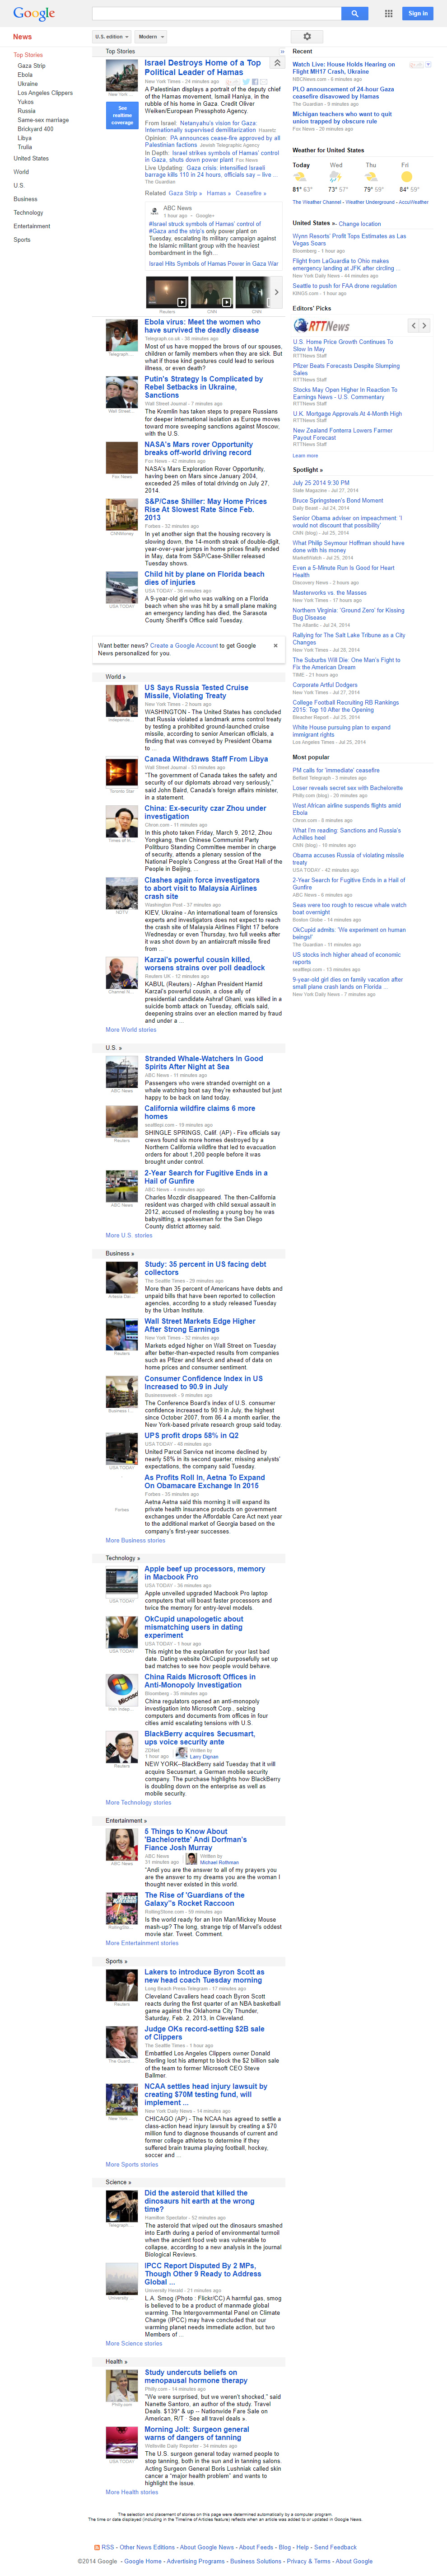Screen dimensions: 447x2576
Task: Select Sports in the left sidebar
Action: pos(22,240)
